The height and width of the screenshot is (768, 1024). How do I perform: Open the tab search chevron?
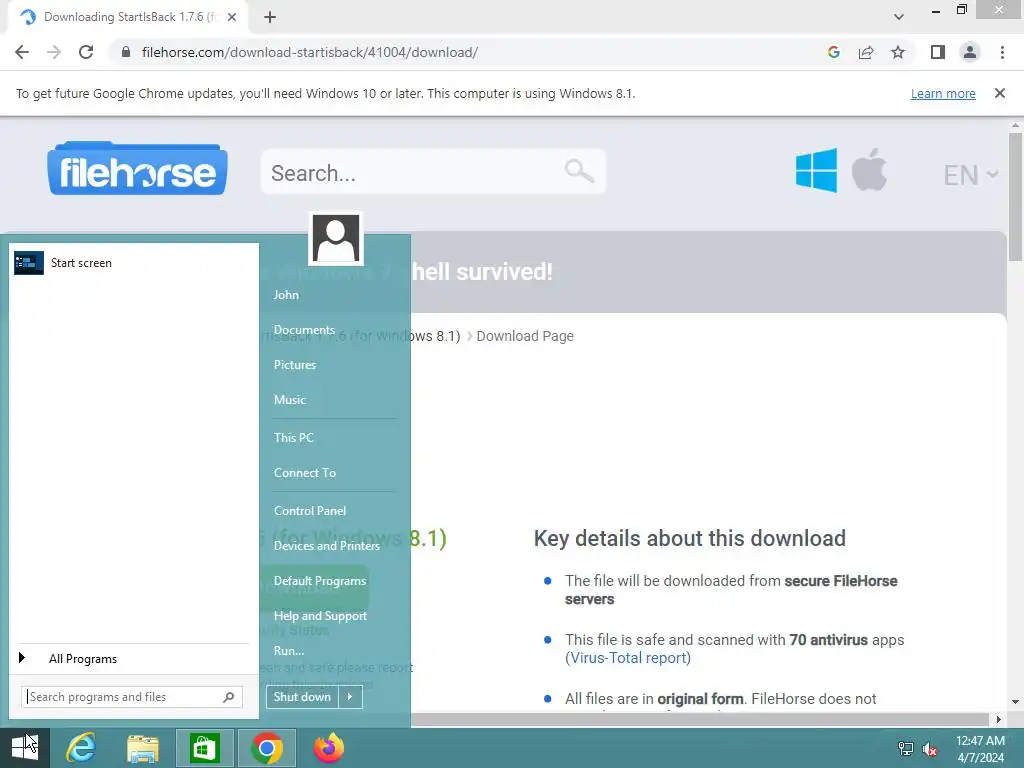[x=899, y=17]
